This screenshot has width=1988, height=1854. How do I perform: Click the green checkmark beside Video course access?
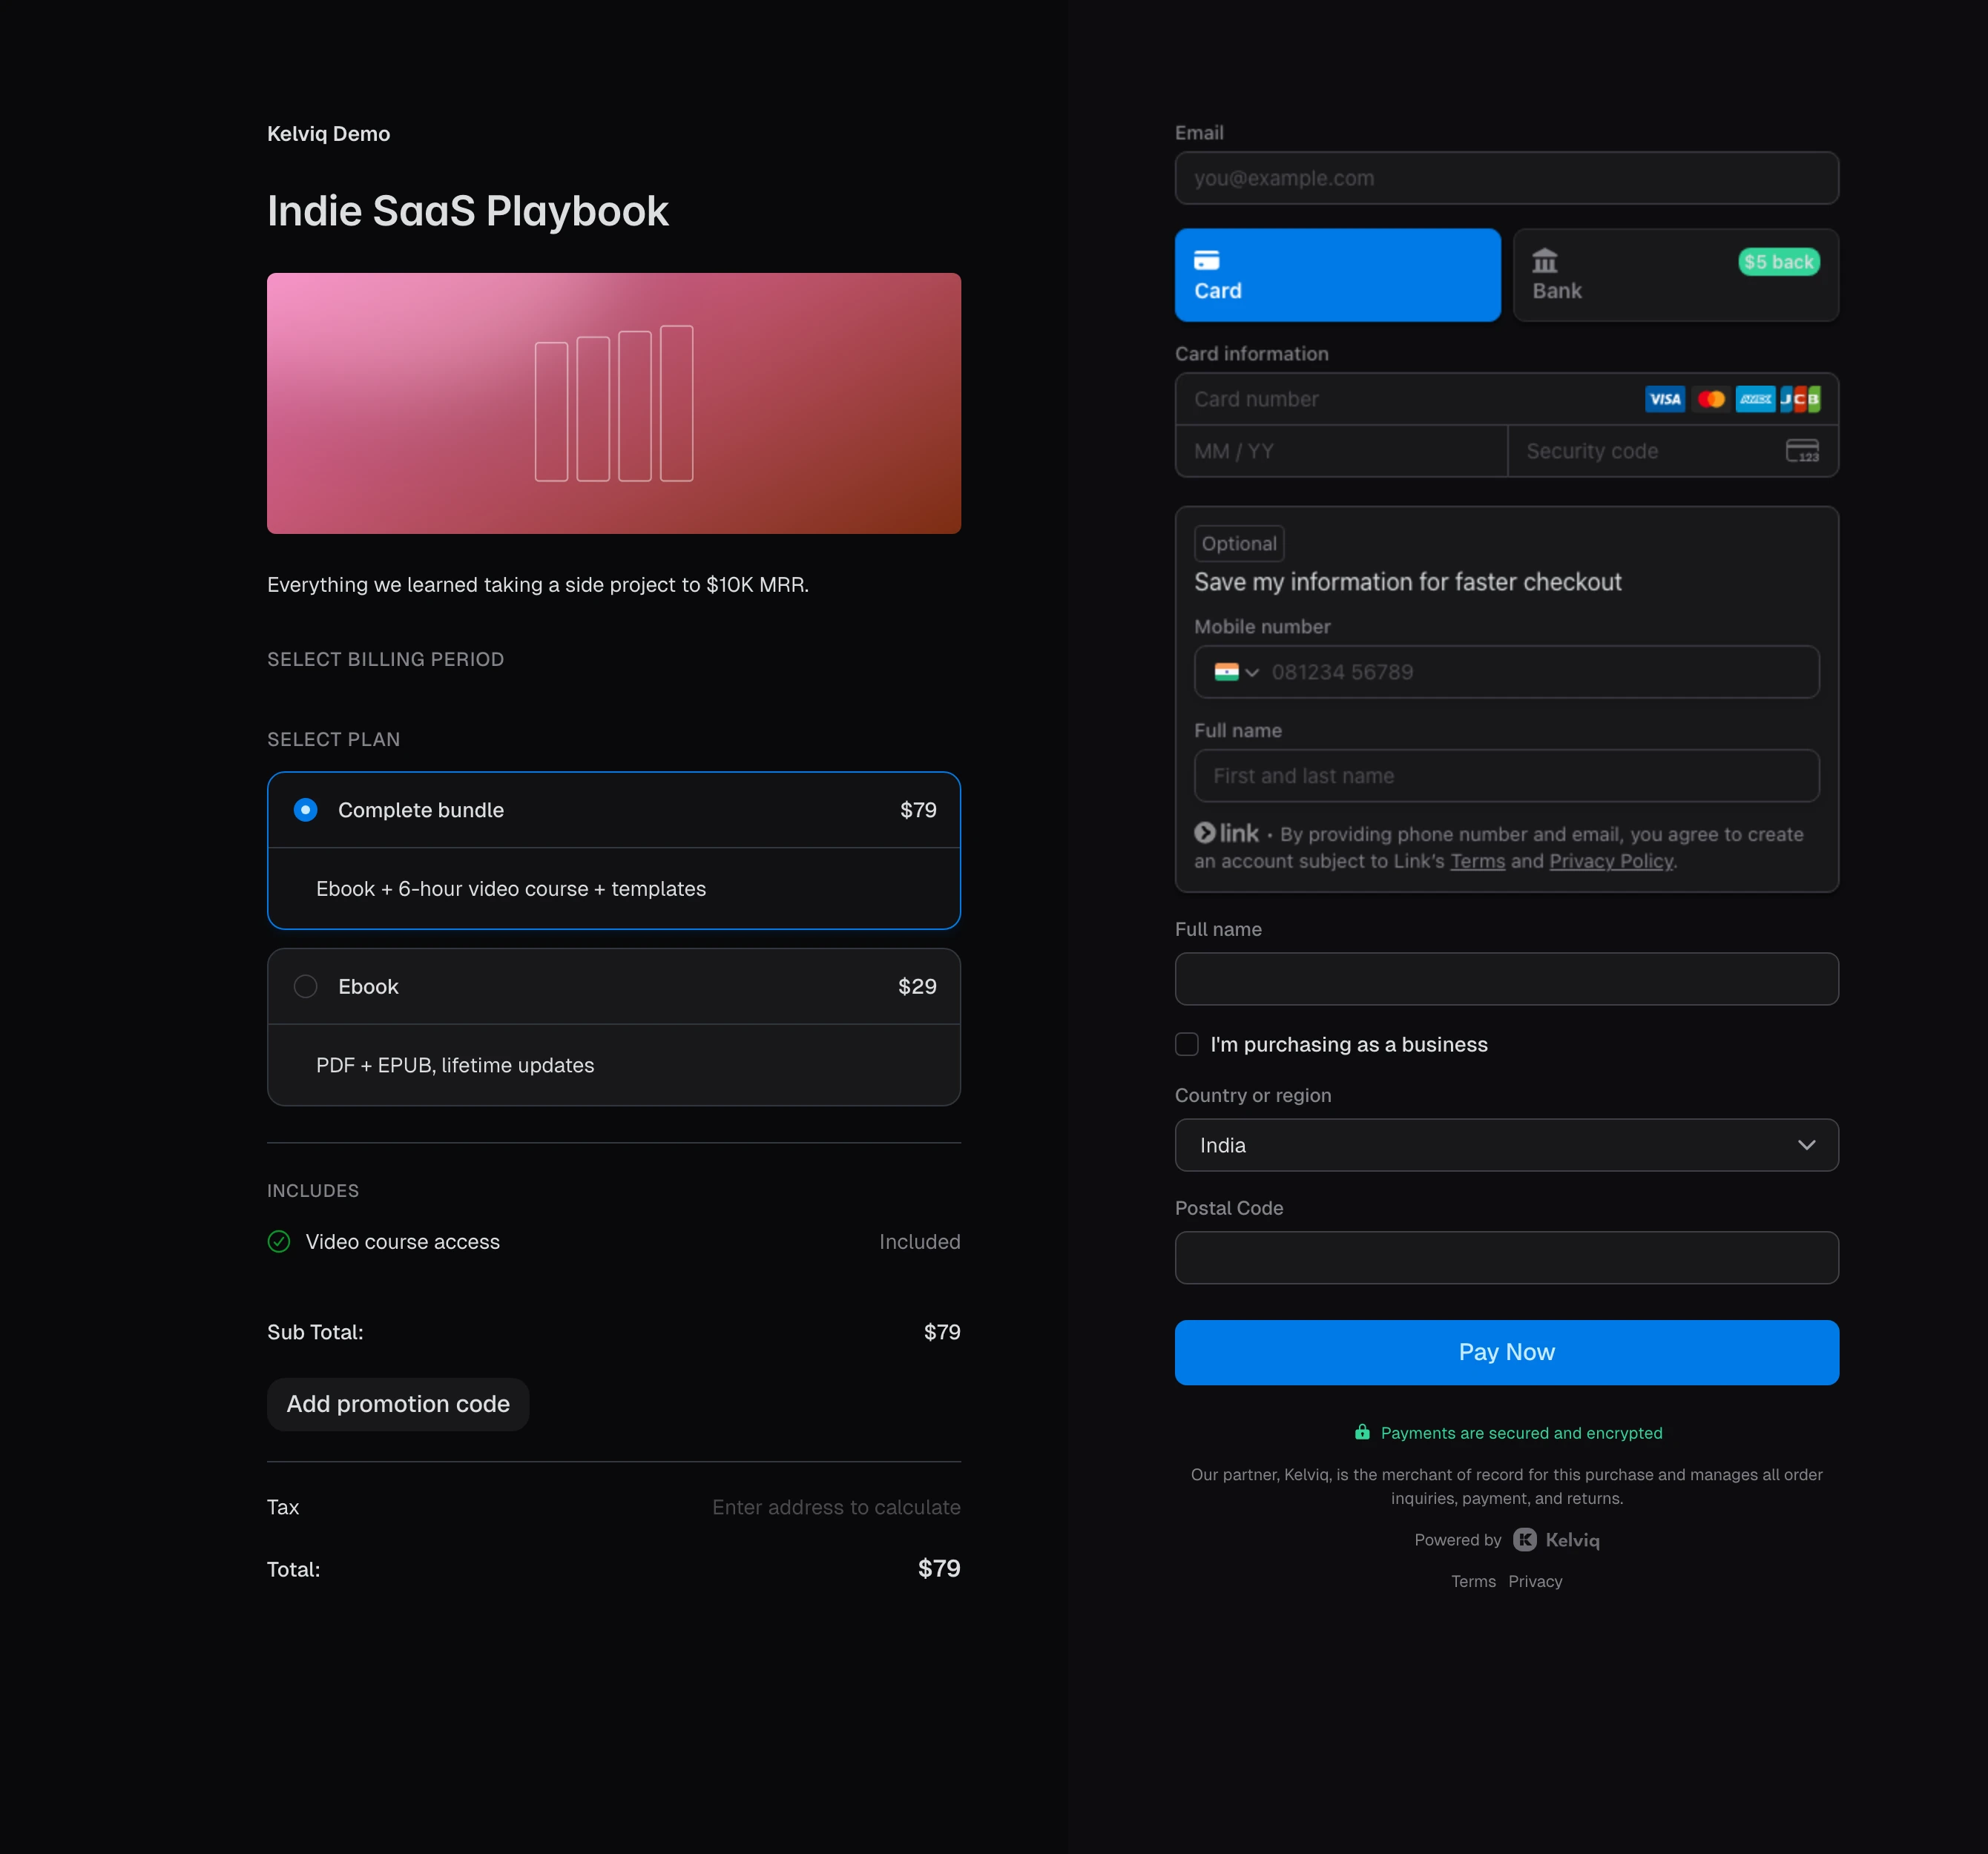[279, 1241]
